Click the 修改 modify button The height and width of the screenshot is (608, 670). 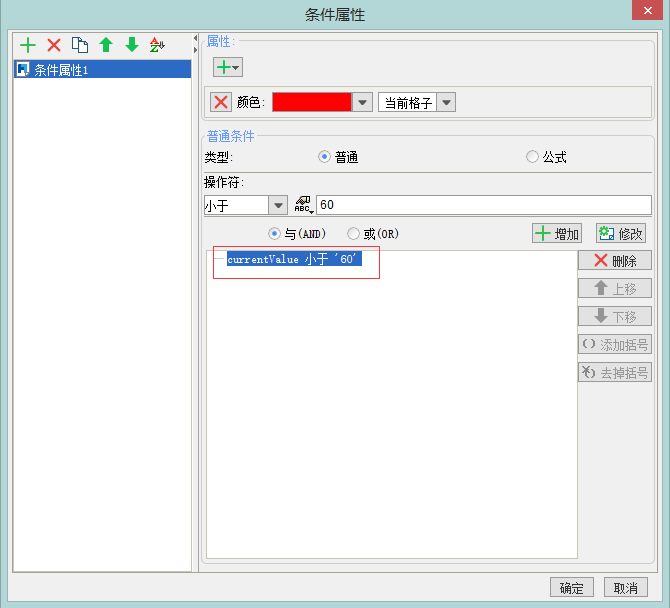(621, 233)
